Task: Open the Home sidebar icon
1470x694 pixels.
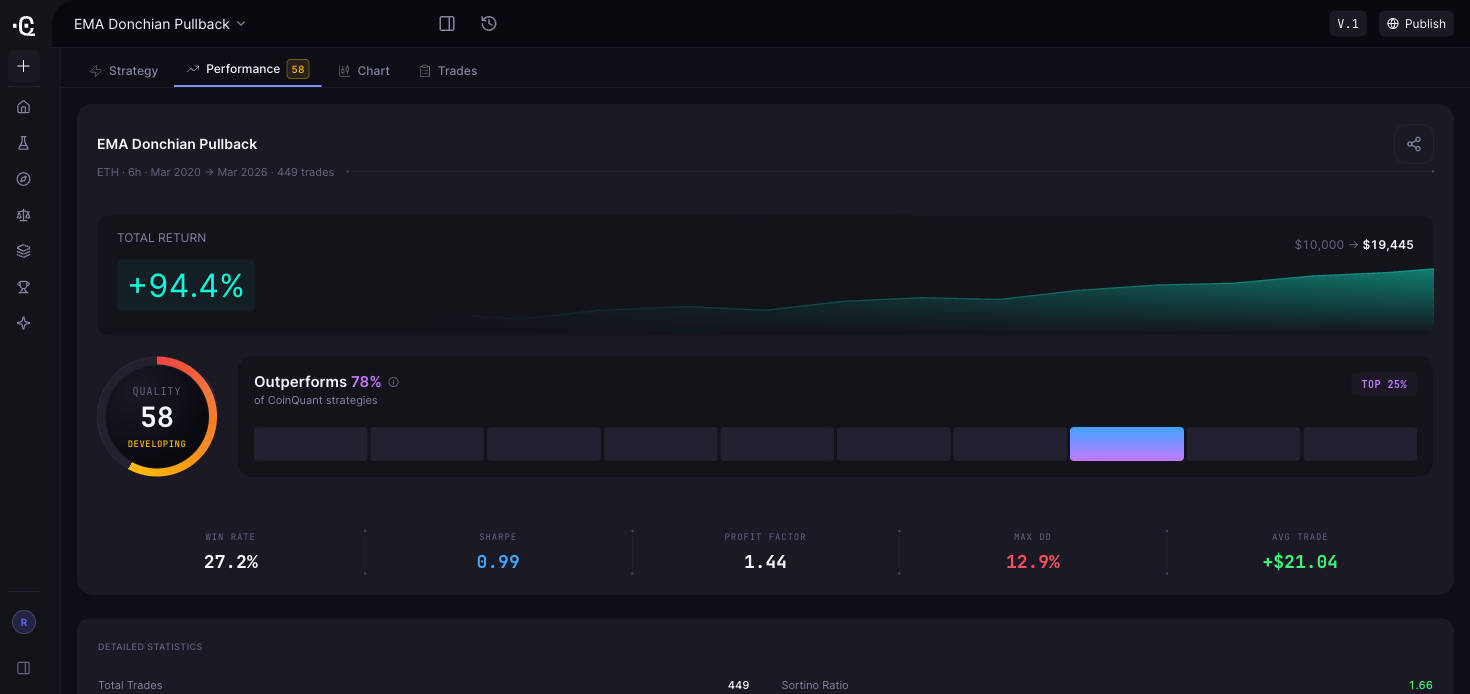Action: (x=24, y=107)
